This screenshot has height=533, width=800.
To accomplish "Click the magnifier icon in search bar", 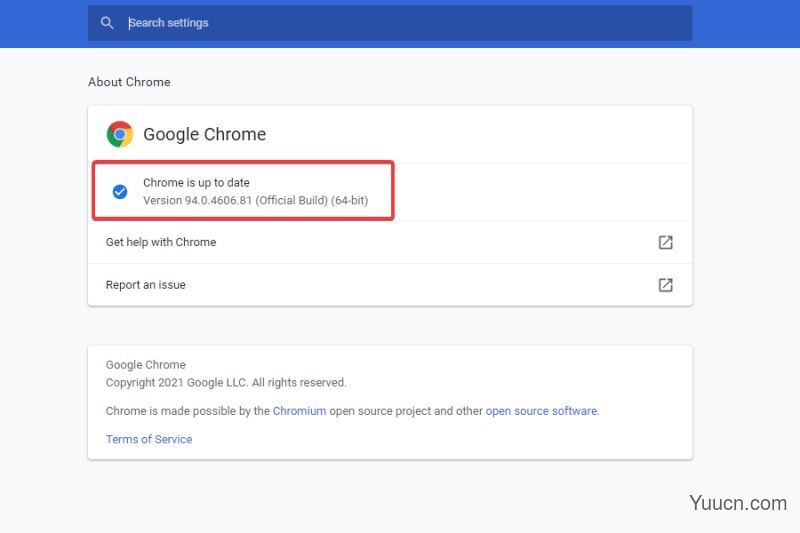I will pos(107,23).
